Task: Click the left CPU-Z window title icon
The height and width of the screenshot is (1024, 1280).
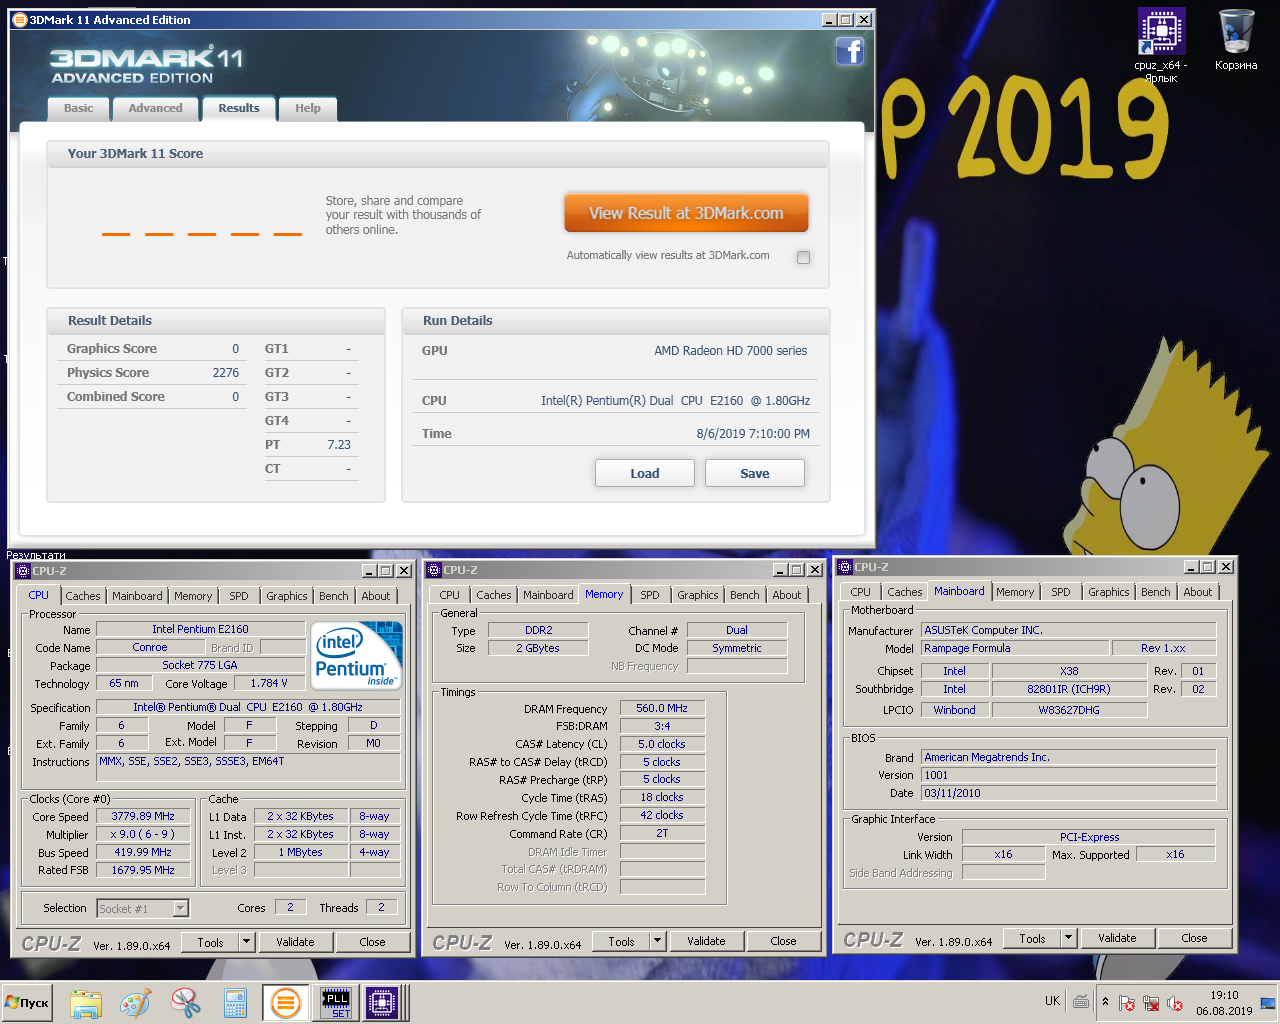Action: 23,571
